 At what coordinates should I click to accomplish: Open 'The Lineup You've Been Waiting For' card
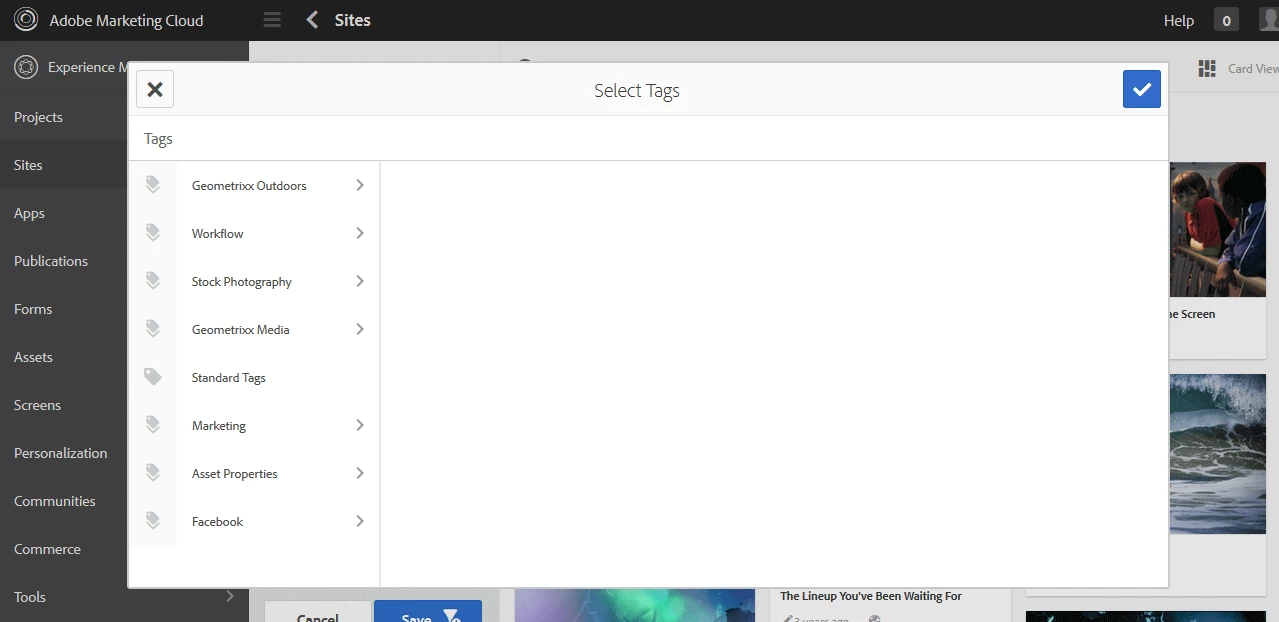click(x=871, y=596)
